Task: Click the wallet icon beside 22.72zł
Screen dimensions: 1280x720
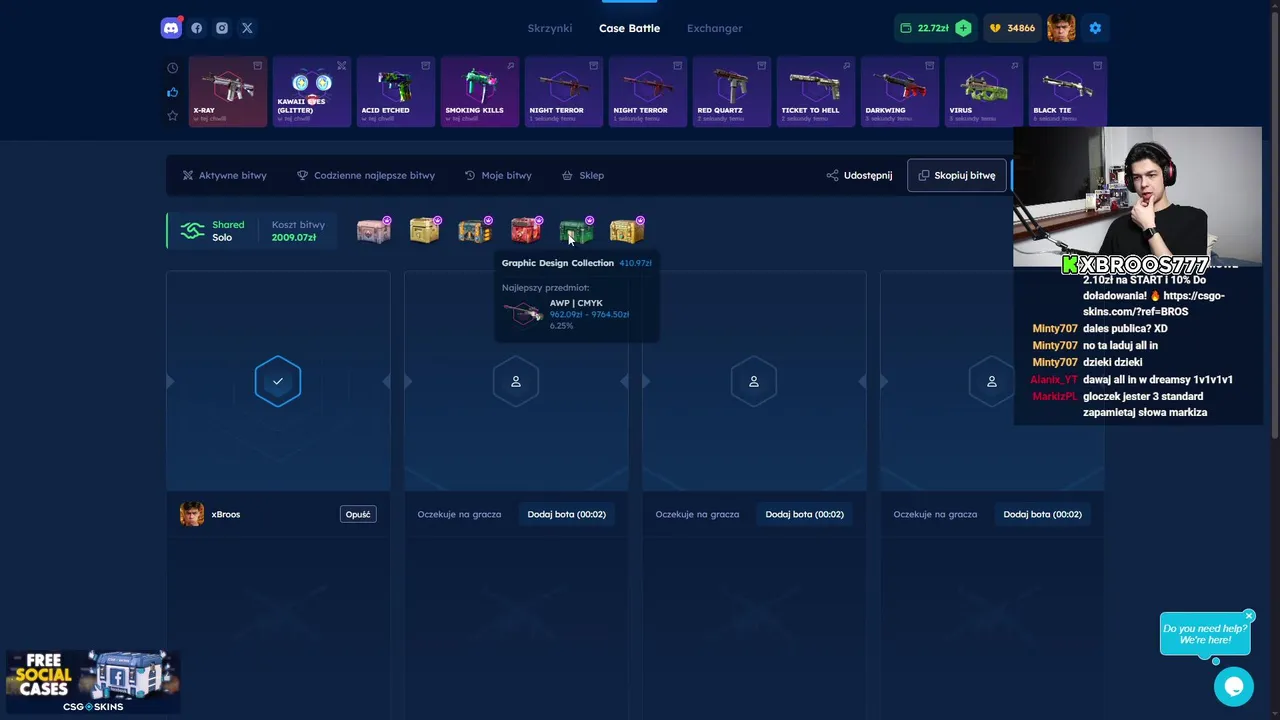Action: click(x=906, y=28)
